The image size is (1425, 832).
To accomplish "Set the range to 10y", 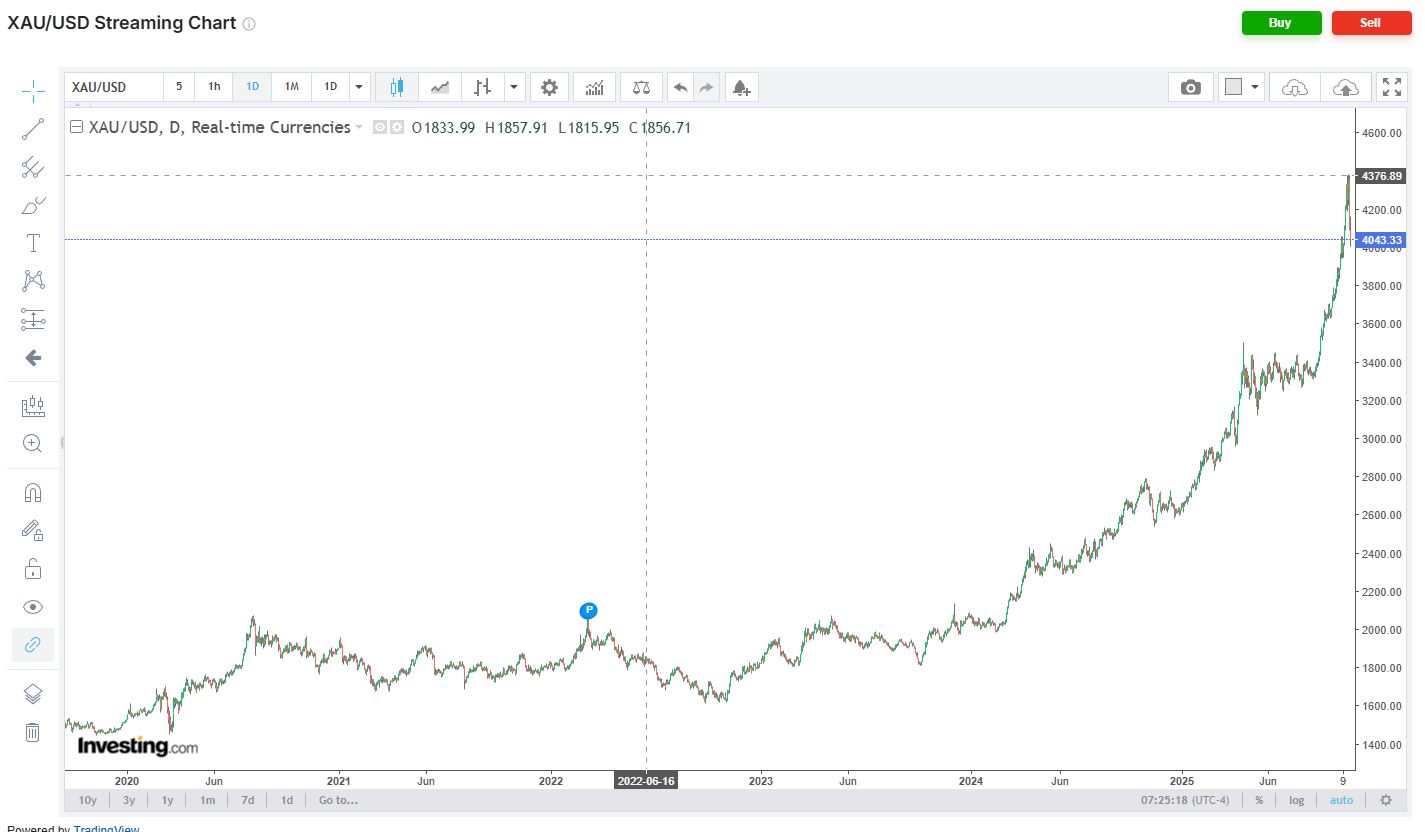I will coord(88,800).
